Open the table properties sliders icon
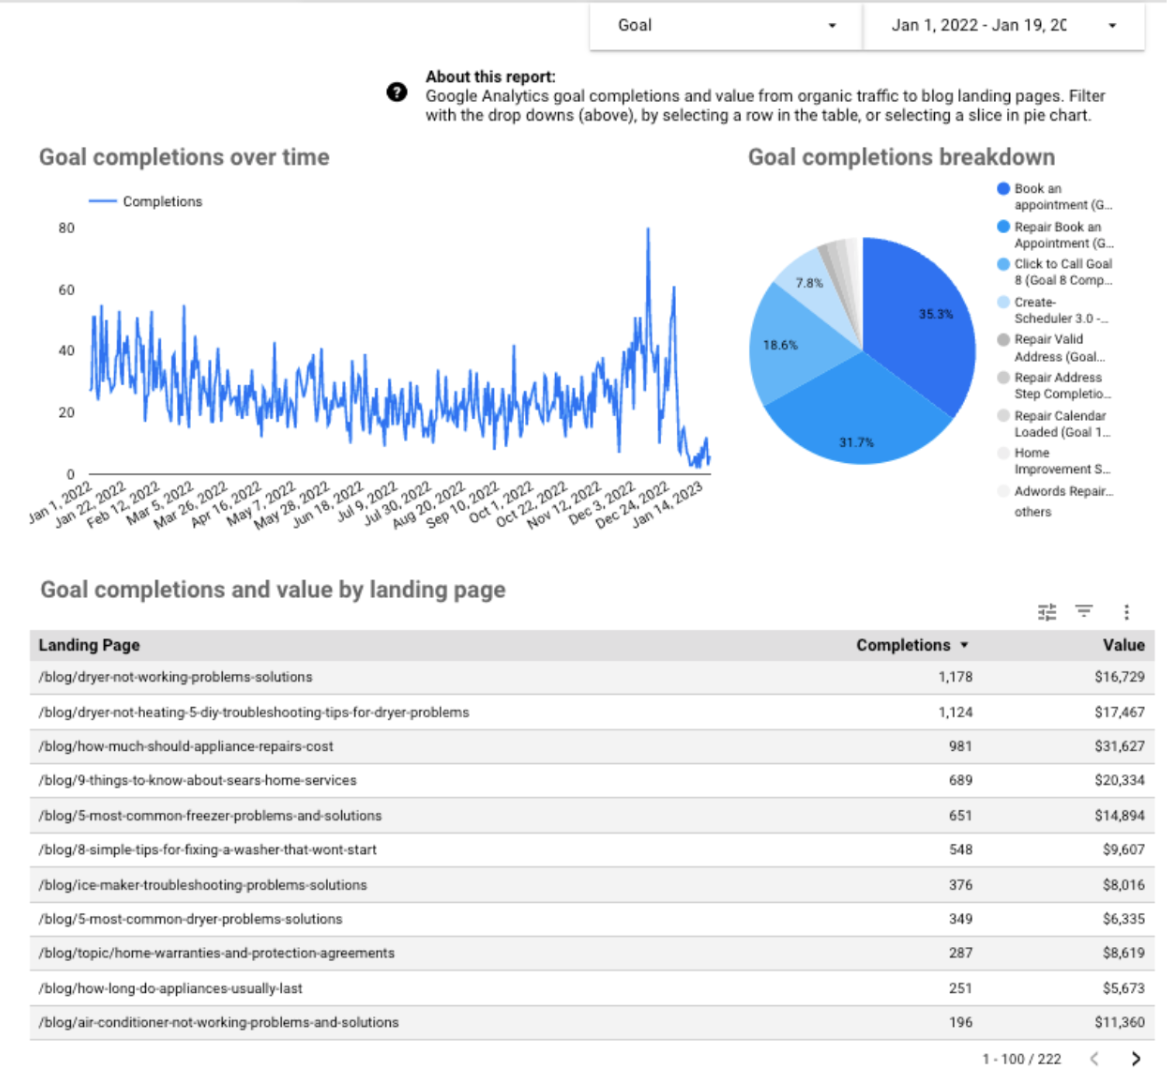Viewport: 1169px width, 1075px height. 1047,612
